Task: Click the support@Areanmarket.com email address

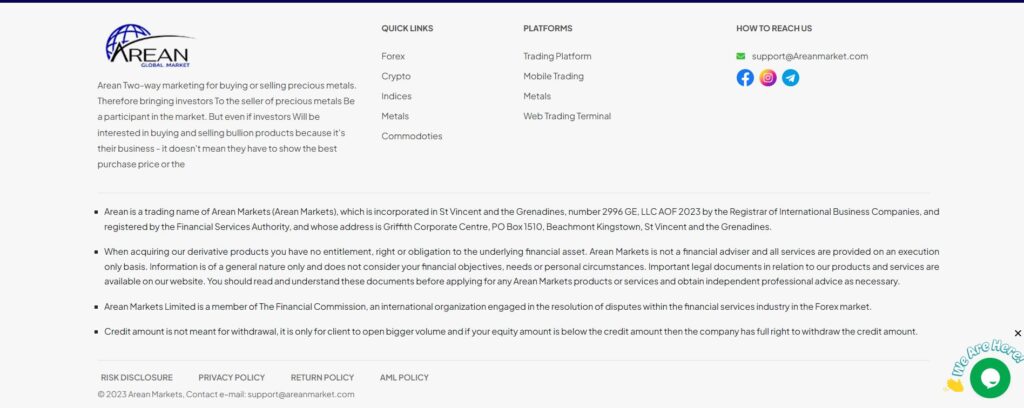Action: [810, 57]
